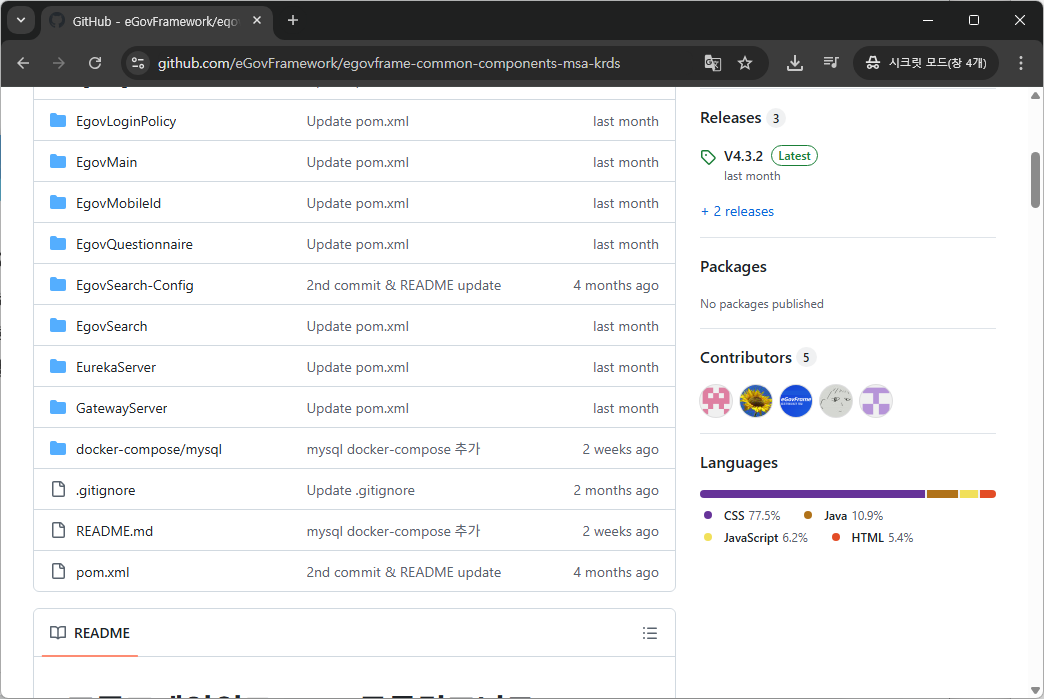The height and width of the screenshot is (699, 1044).
Task: Open pom.xml row's 2nd commit message
Action: click(x=403, y=573)
